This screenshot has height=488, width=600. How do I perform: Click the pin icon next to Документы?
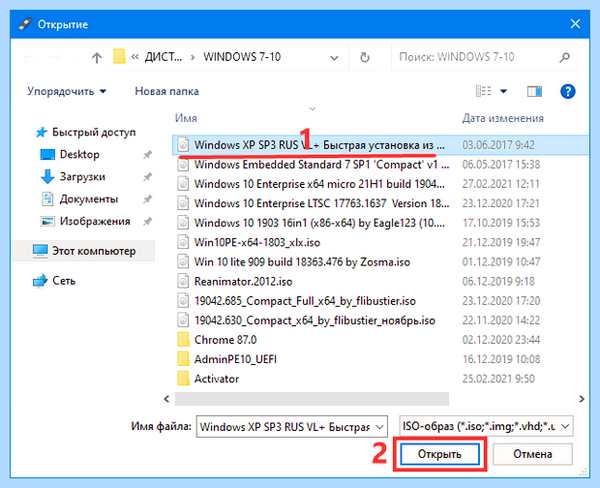click(147, 199)
